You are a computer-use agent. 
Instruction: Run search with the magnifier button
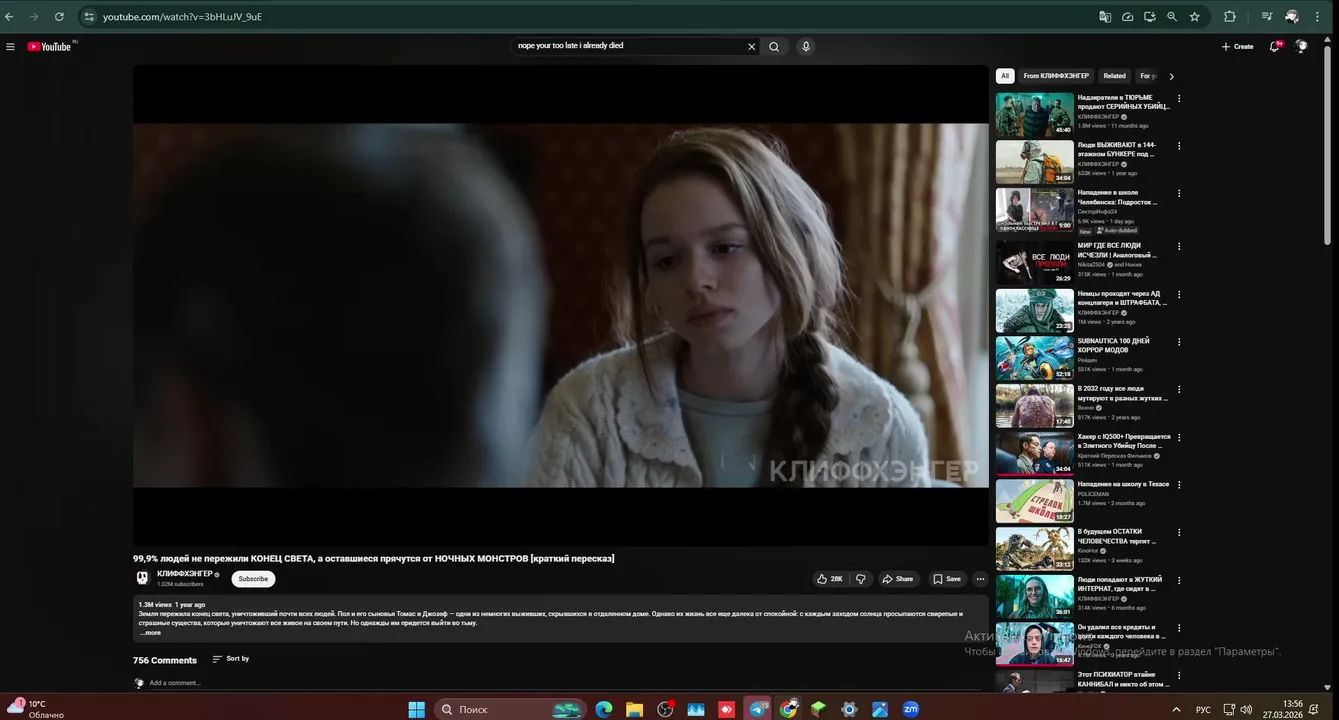[774, 46]
